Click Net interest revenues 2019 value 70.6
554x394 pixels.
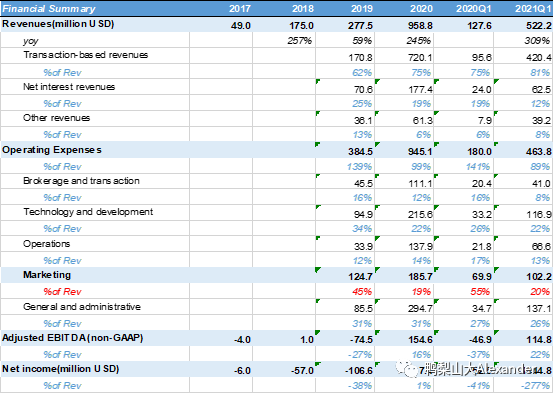363,89
